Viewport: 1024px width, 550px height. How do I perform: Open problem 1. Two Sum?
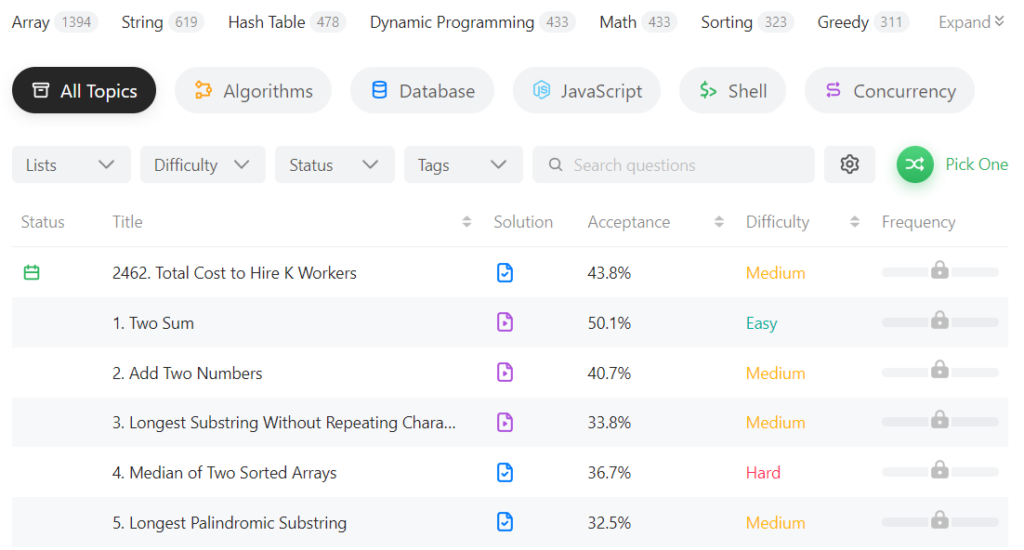coord(153,323)
